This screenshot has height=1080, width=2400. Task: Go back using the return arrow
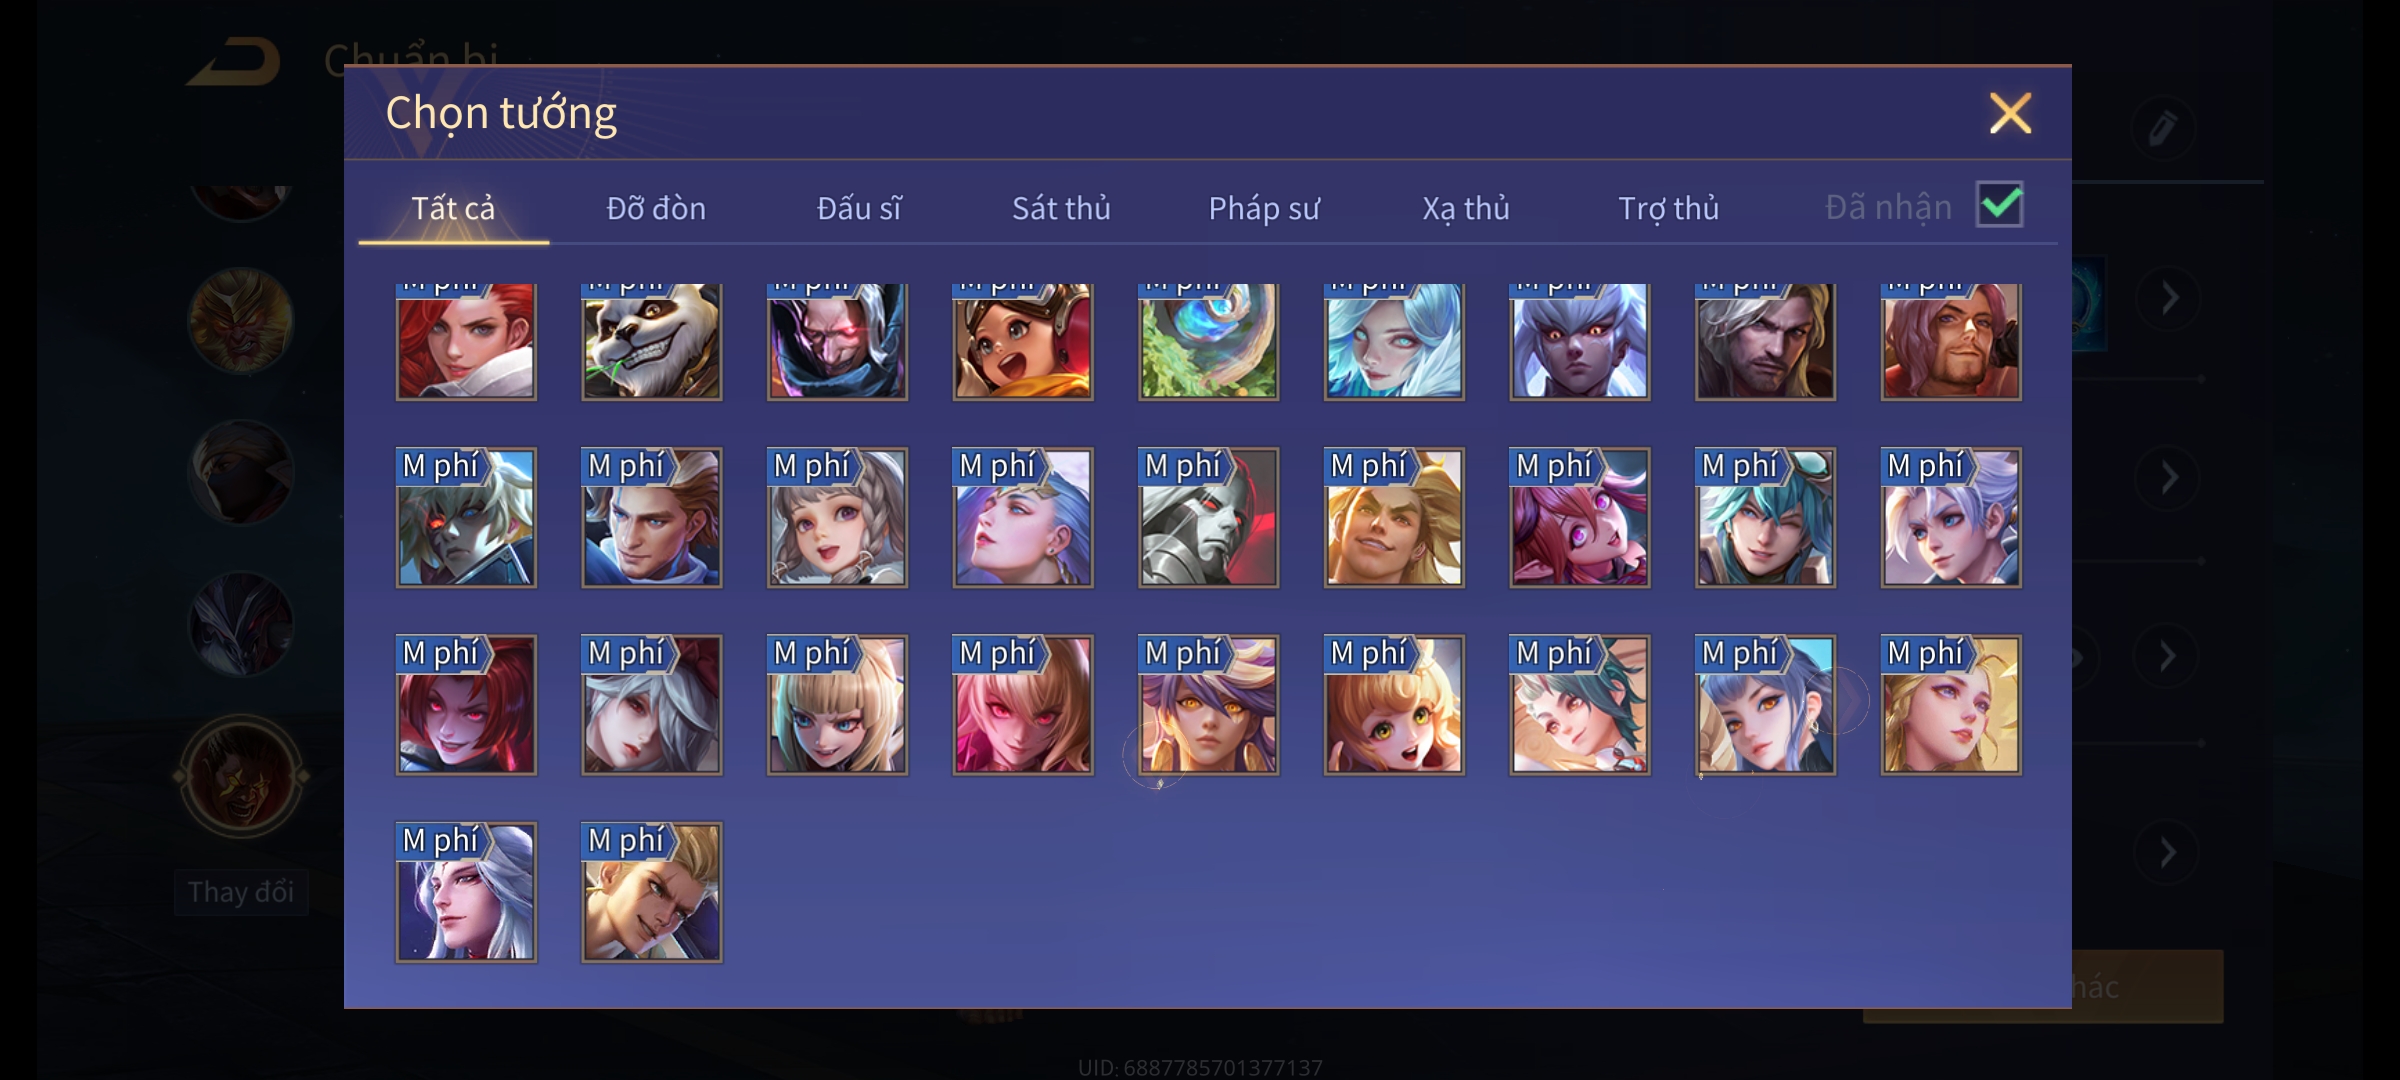pos(234,62)
